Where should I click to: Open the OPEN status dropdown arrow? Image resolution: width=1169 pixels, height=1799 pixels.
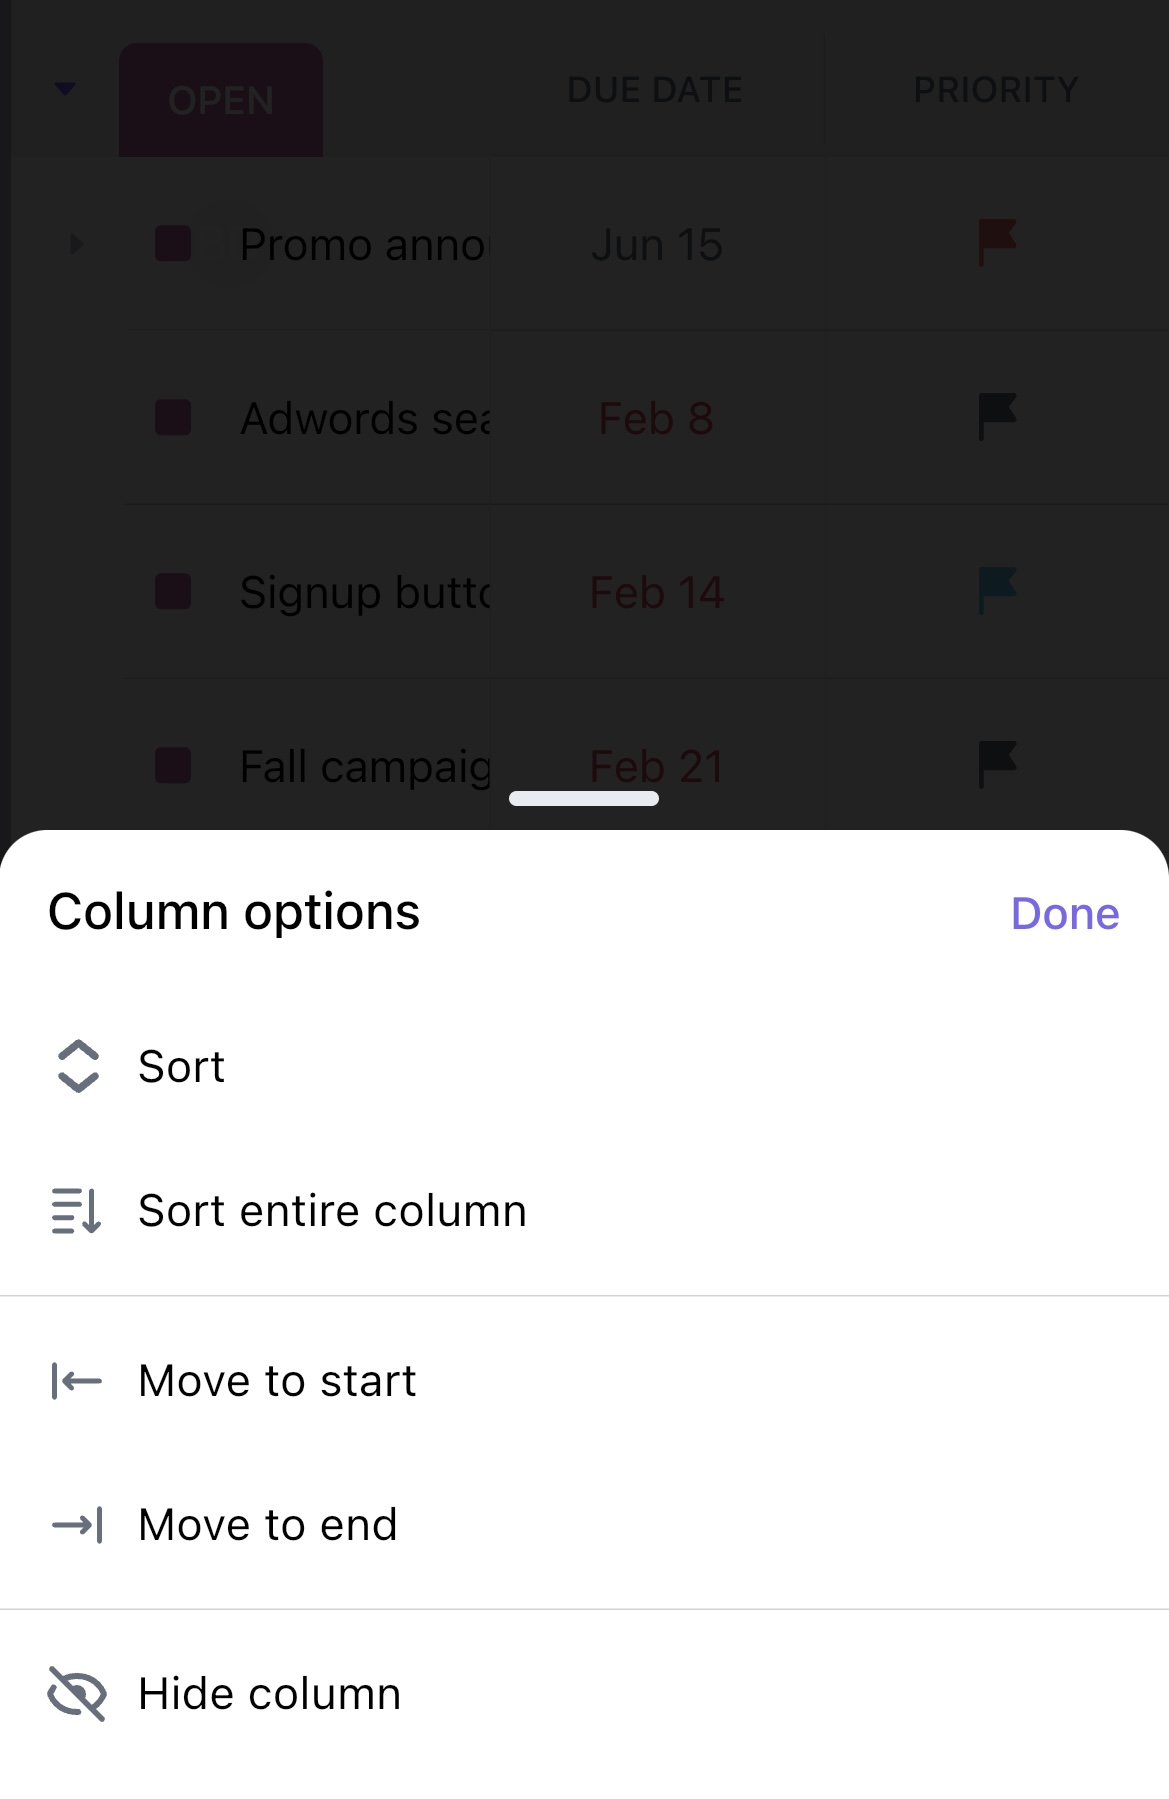65,89
